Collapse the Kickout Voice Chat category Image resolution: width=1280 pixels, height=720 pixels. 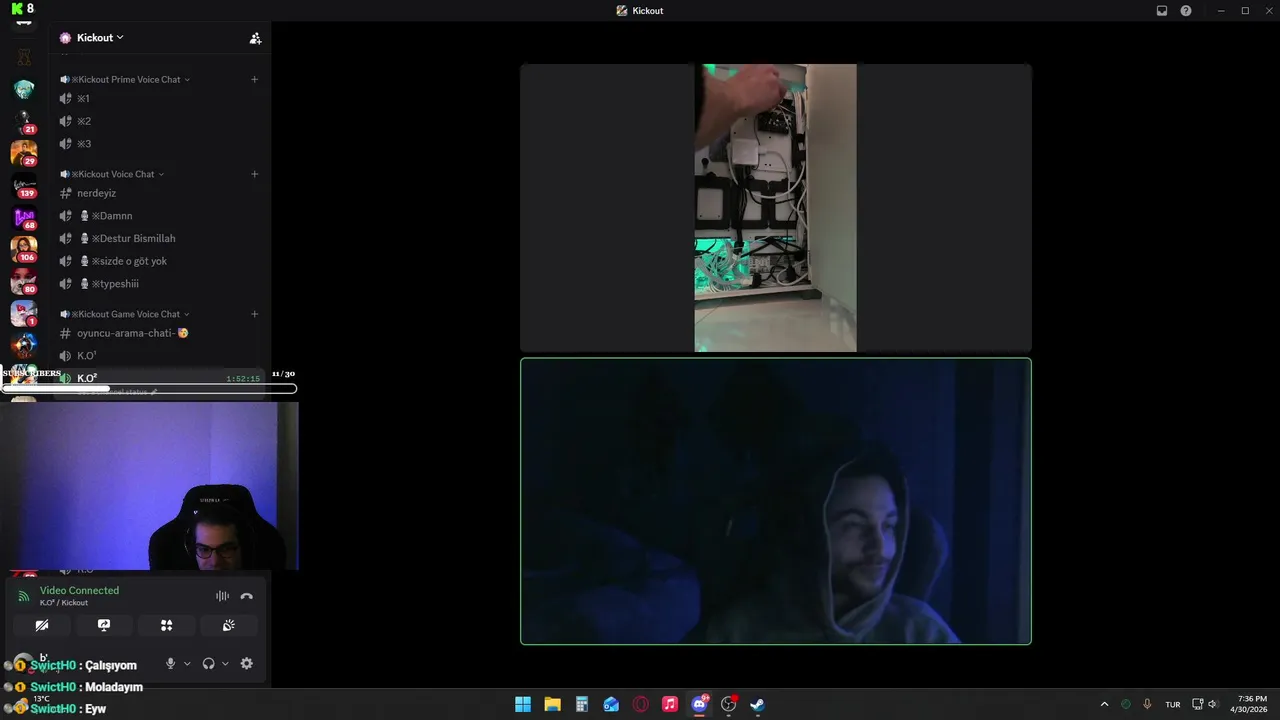tap(112, 174)
